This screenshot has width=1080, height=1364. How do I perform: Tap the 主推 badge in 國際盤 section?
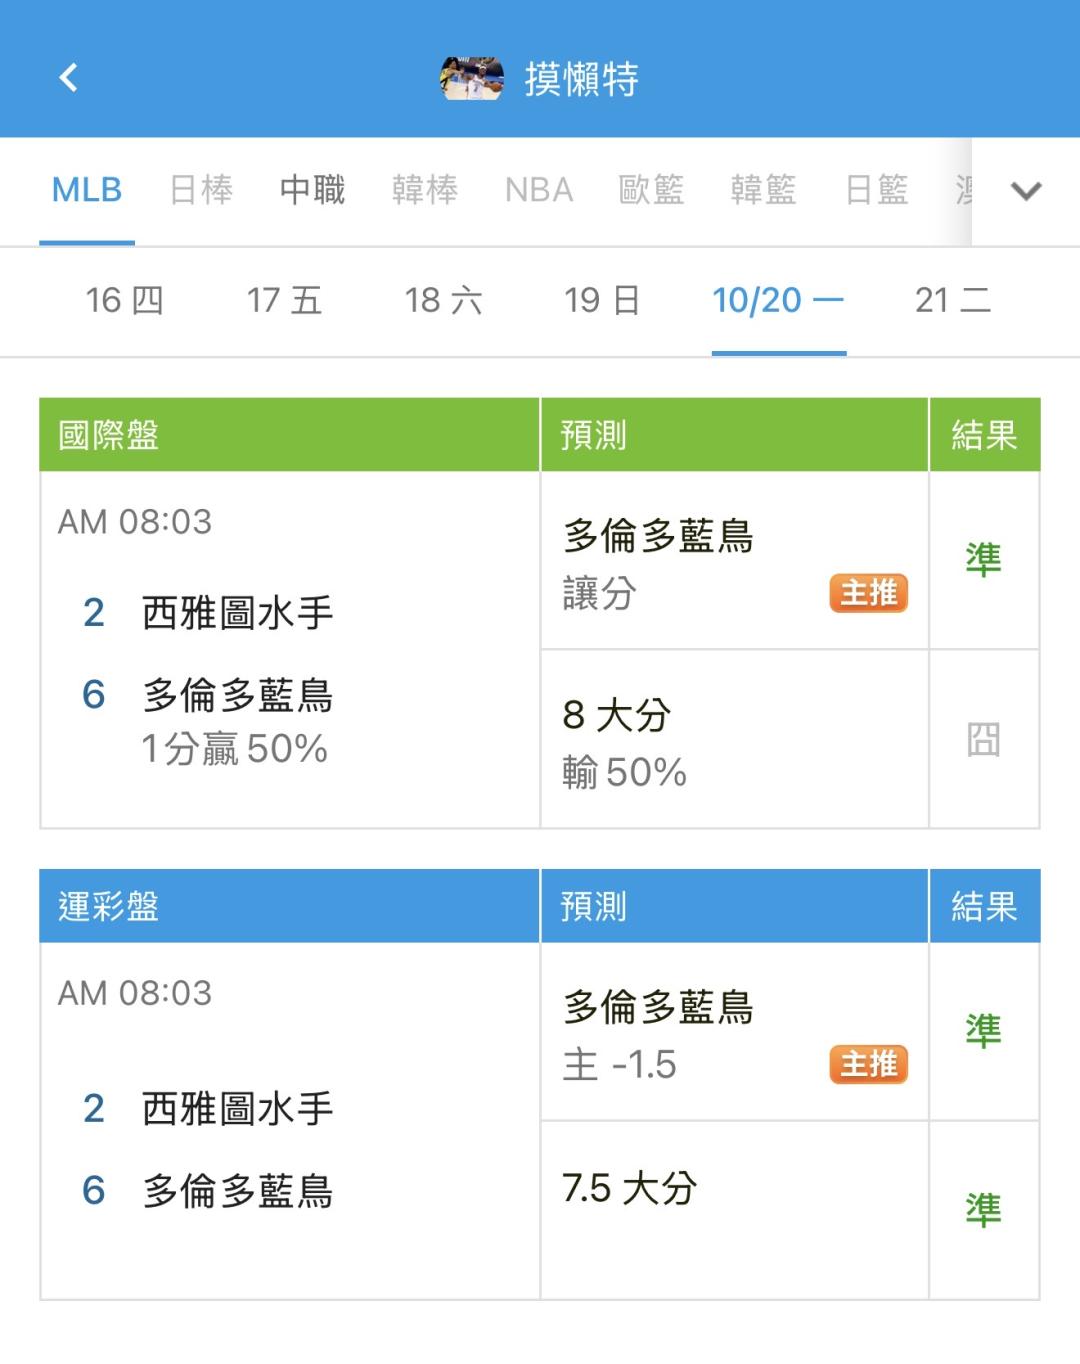point(868,593)
